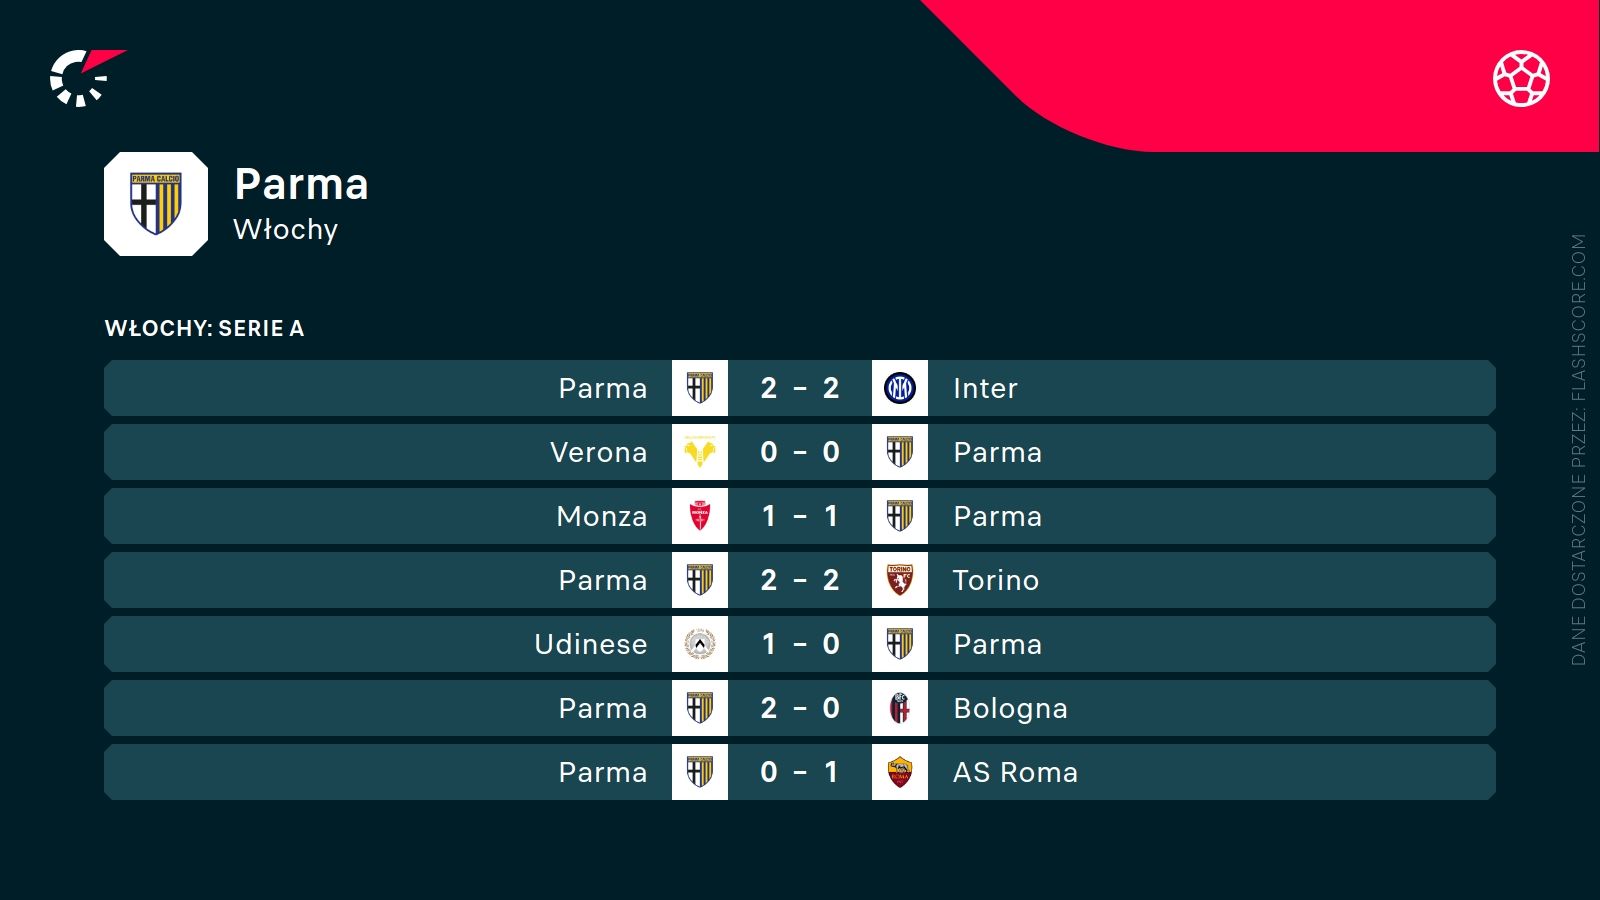The width and height of the screenshot is (1600, 900).
Task: Click the Udinese club crest
Action: point(700,644)
